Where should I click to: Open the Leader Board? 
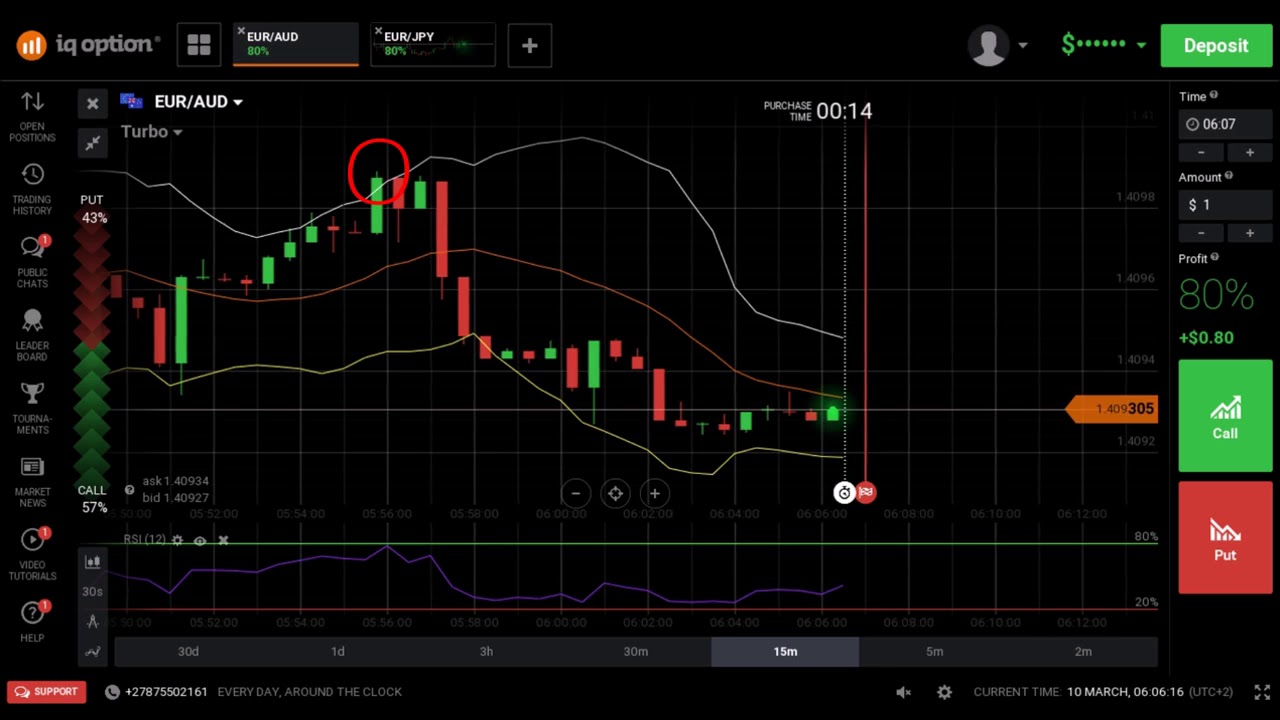(32, 336)
